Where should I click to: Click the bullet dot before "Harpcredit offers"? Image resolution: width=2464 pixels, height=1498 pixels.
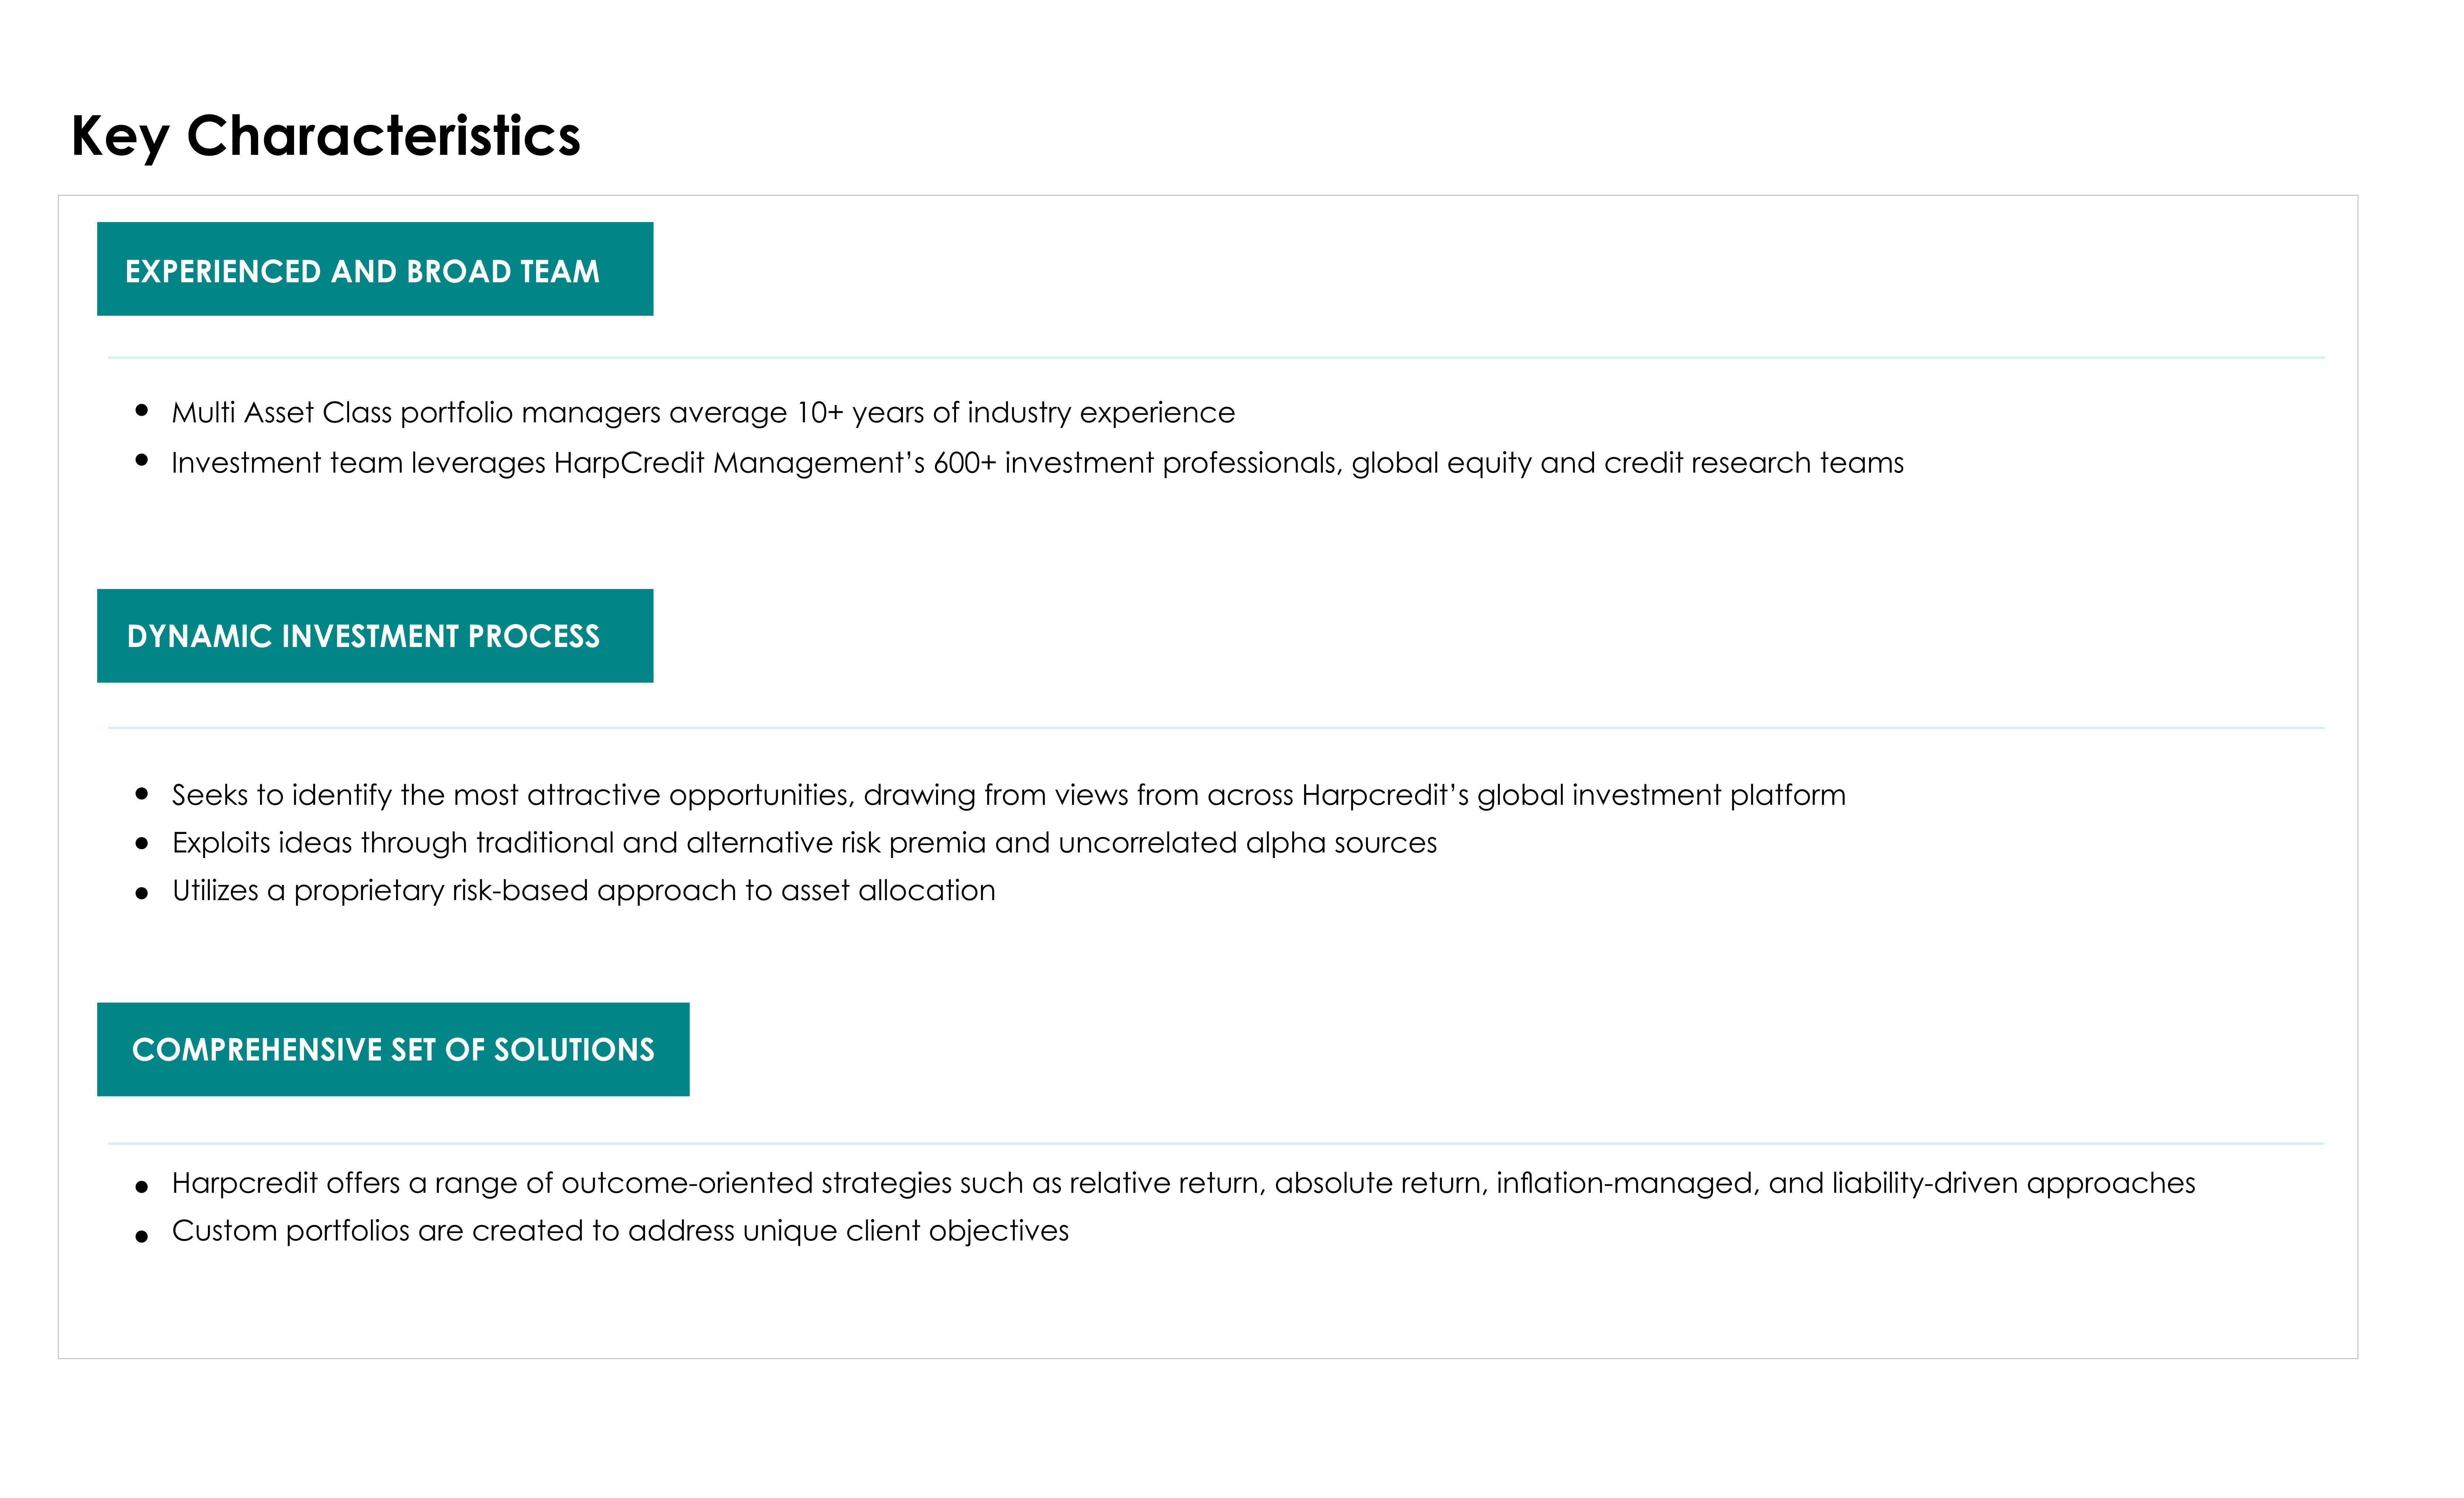(142, 1187)
